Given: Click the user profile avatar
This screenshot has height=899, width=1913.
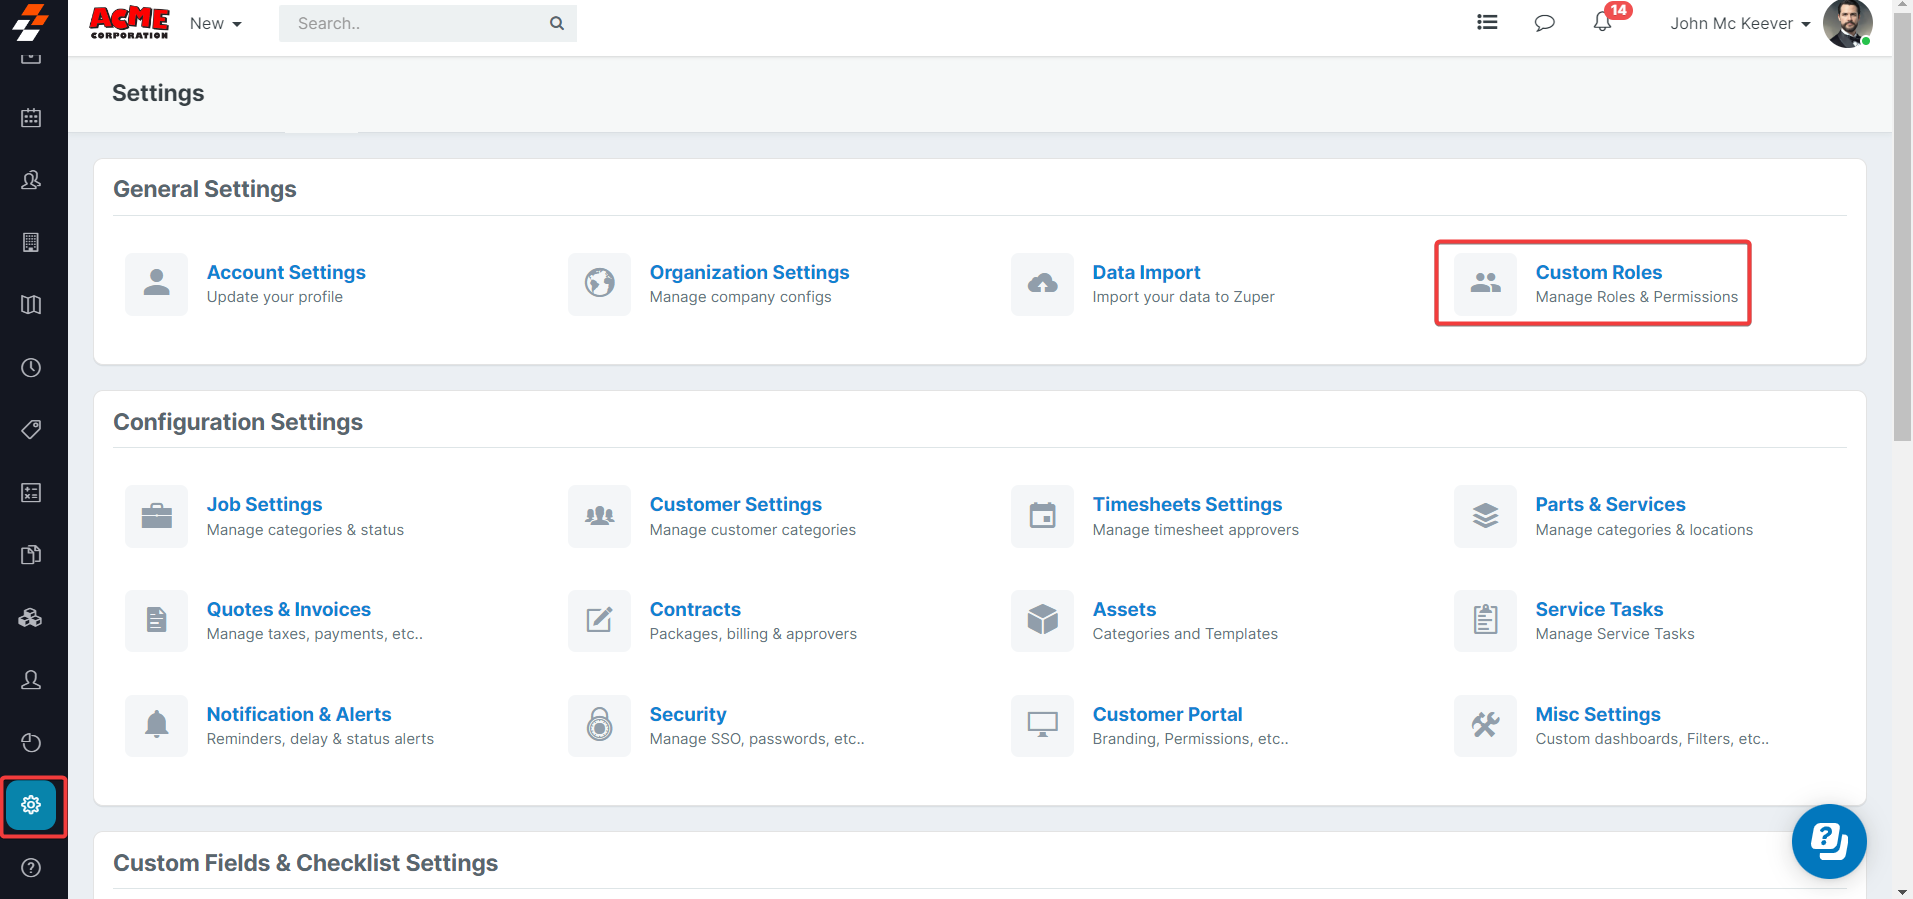Looking at the screenshot, I should (x=1846, y=23).
